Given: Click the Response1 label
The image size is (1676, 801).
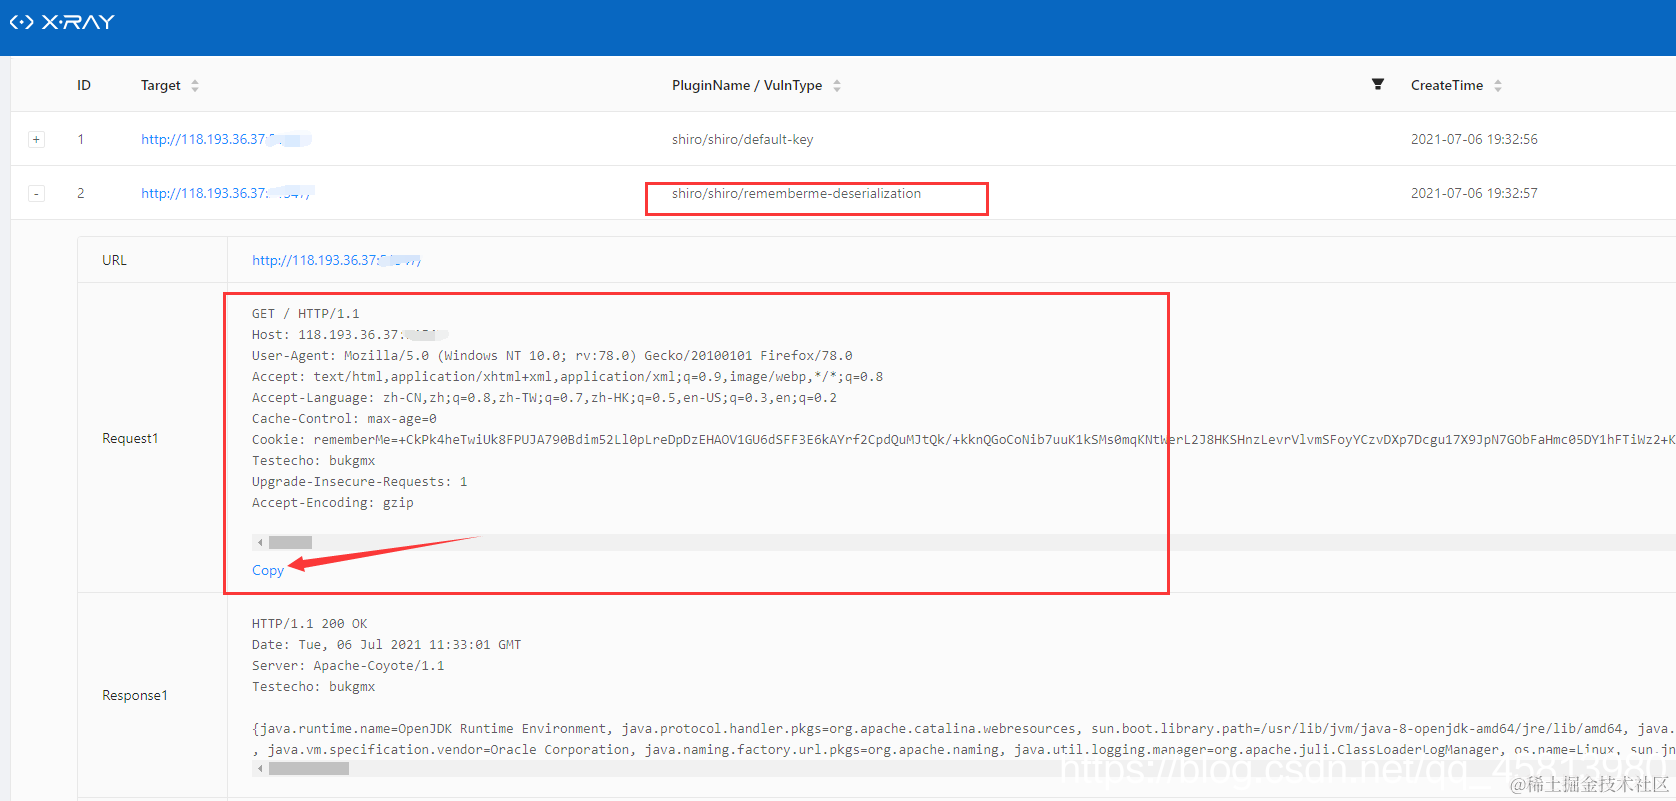Looking at the screenshot, I should [x=135, y=695].
